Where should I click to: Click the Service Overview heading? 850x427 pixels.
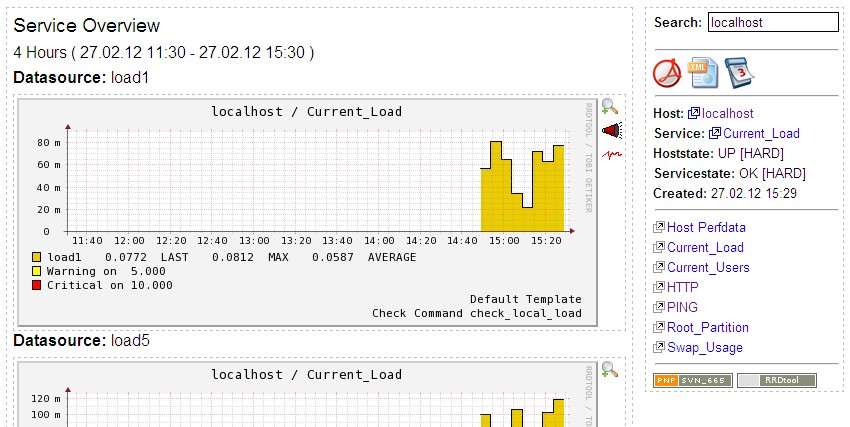pyautogui.click(x=87, y=25)
